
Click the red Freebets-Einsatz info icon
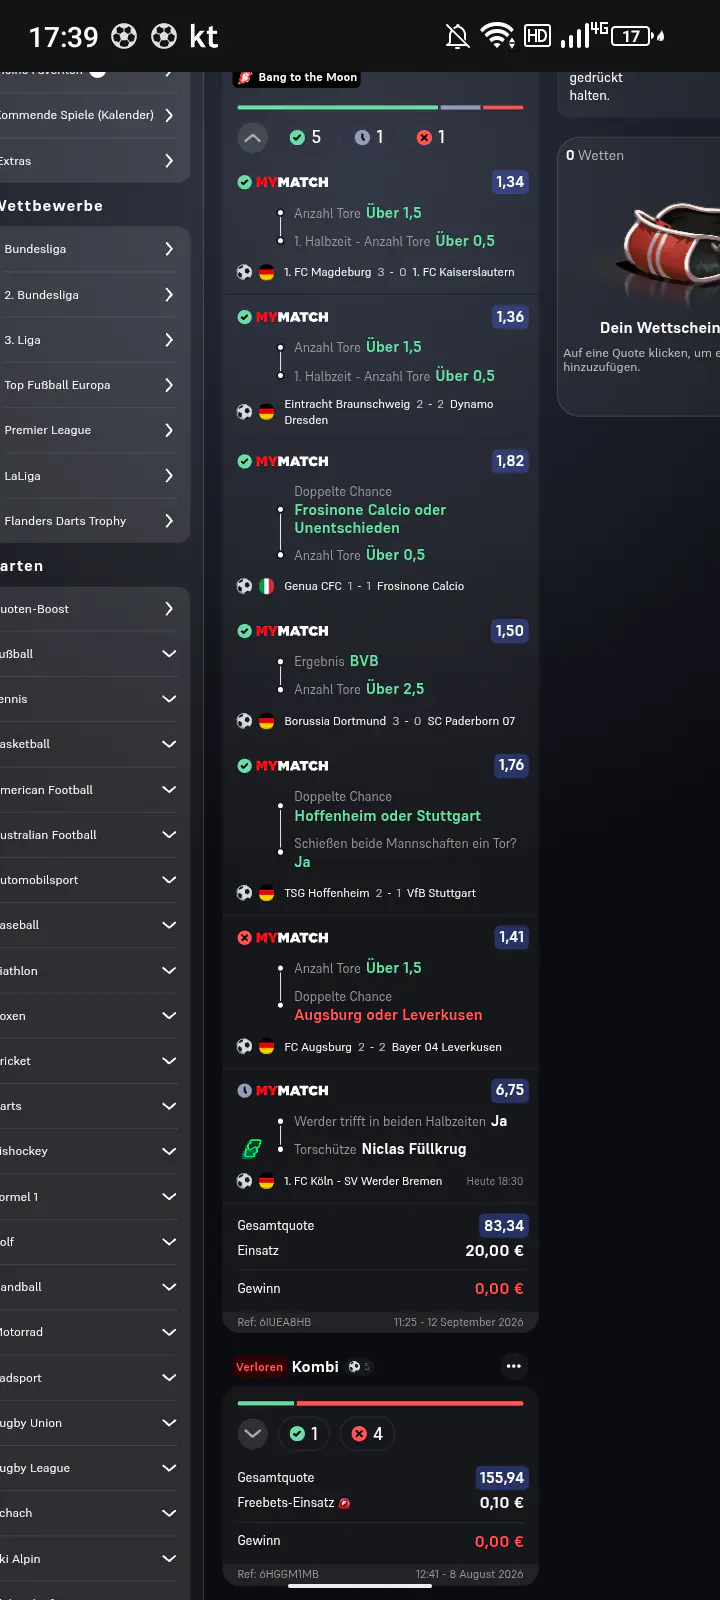pyautogui.click(x=344, y=1503)
